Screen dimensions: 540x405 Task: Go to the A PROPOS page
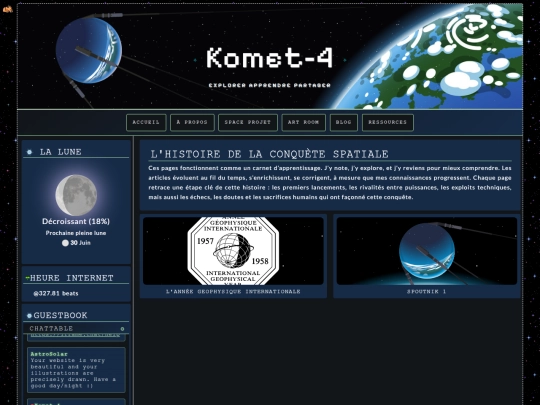coord(192,123)
